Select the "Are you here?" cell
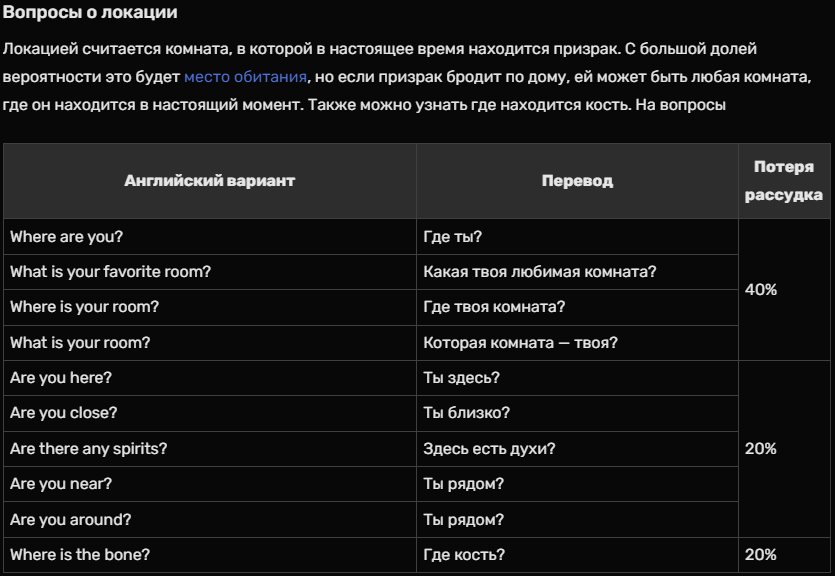 click(61, 378)
